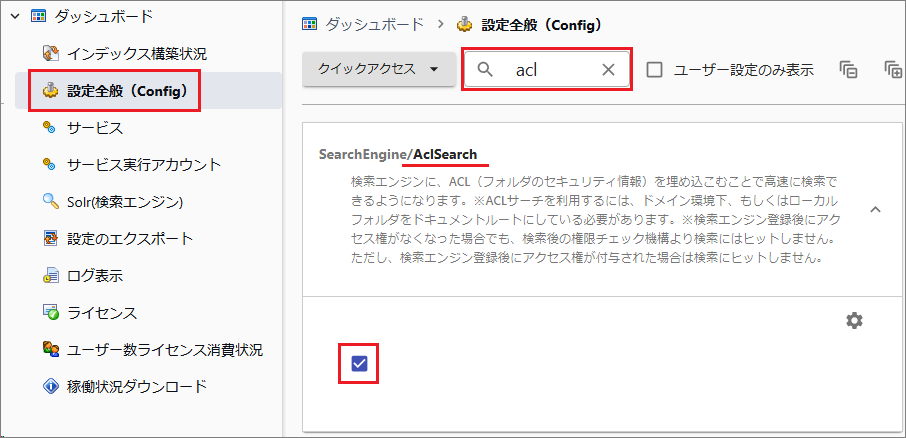Click the copy icon next to user-settings checkbox
Screen dimensions: 906x438
(849, 70)
